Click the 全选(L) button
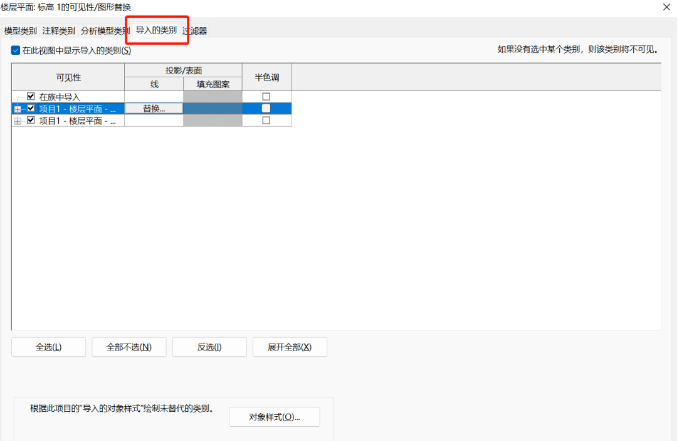The image size is (678, 441). (x=48, y=347)
